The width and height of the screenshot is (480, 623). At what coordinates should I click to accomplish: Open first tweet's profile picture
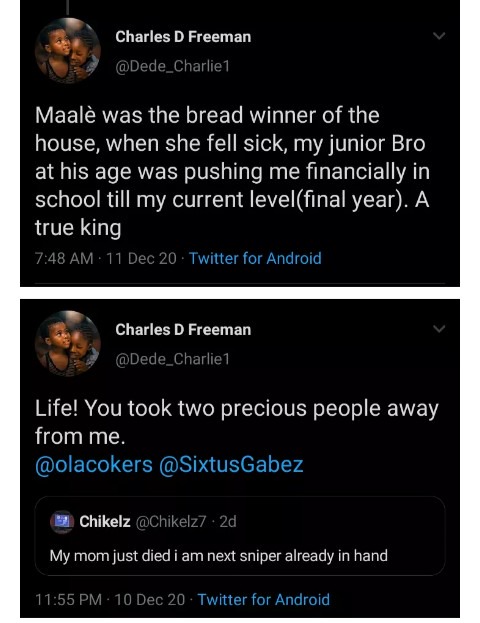pos(68,50)
